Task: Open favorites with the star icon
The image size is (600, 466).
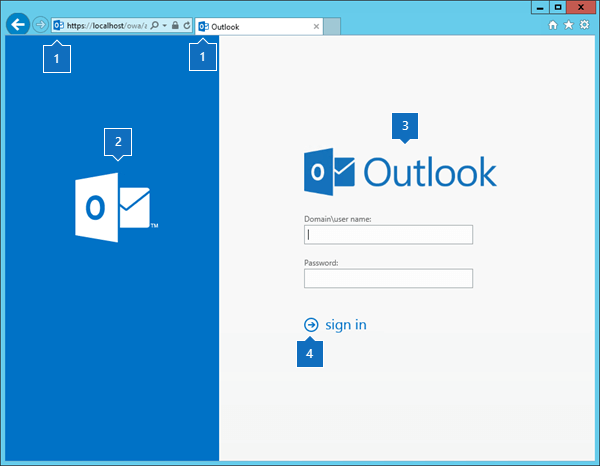Action: pos(569,25)
